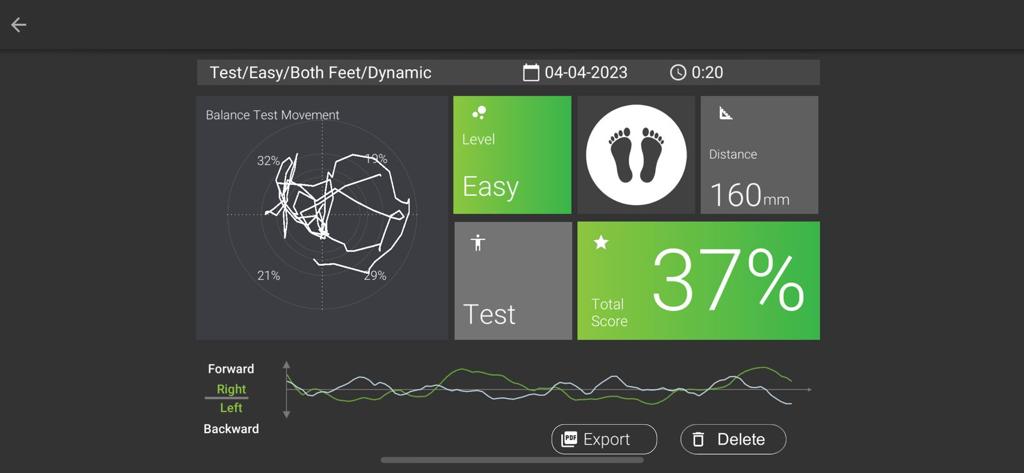Click the calendar icon beside 04-04-2023
The image size is (1024, 473).
[531, 73]
